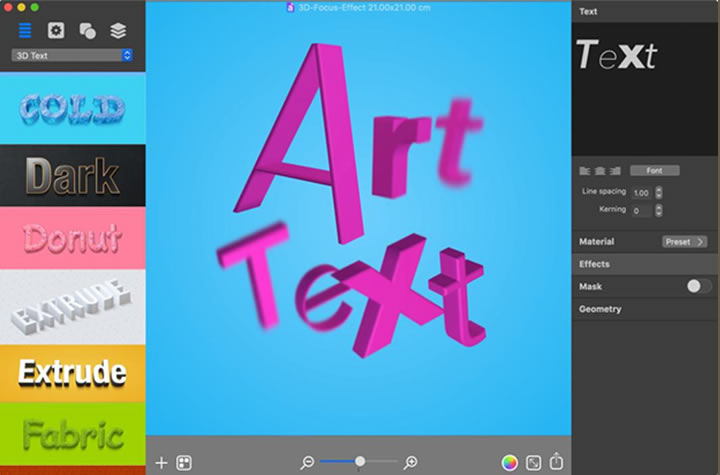The height and width of the screenshot is (475, 720).
Task: Expand the Effects section
Action: pos(645,264)
